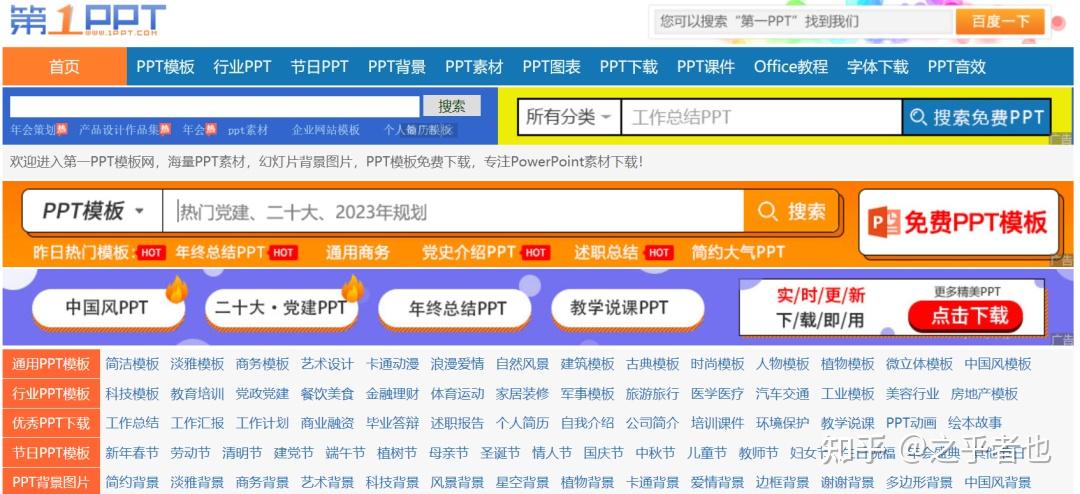
Task: Click the 教学说课PPT pill button
Action: pos(627,308)
